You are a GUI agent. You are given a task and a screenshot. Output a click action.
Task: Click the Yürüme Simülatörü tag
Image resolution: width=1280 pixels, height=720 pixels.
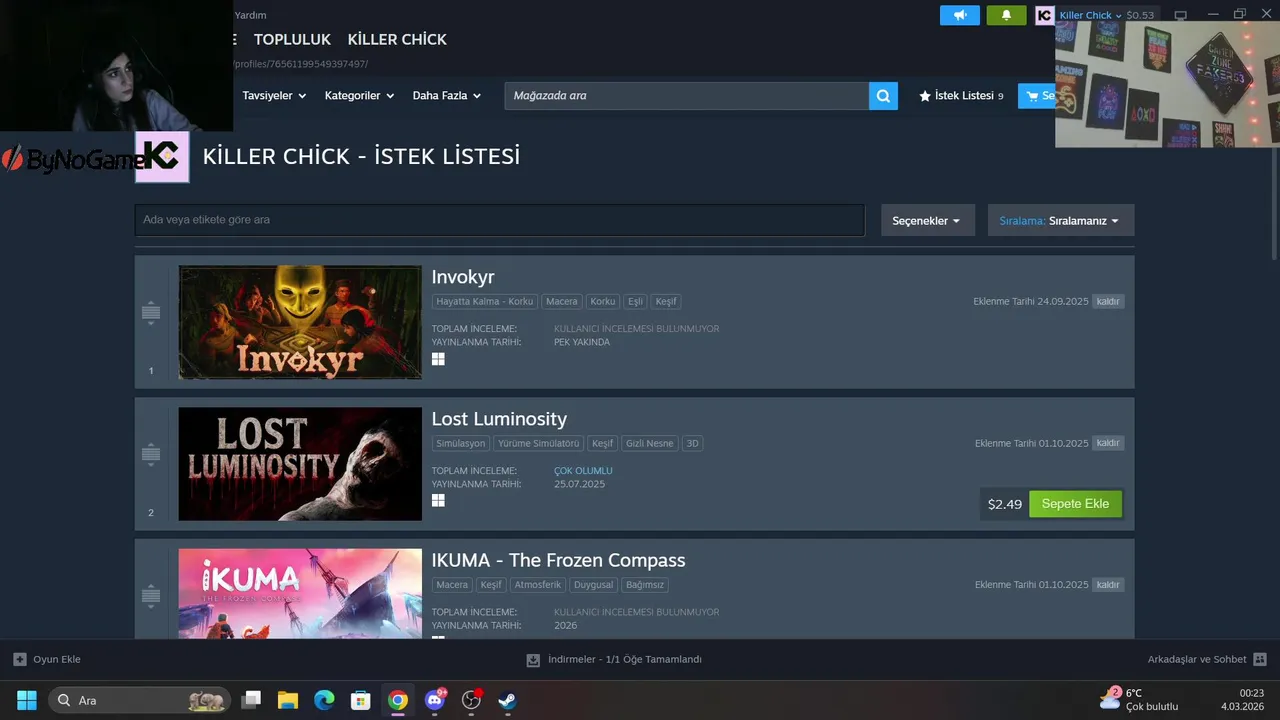539,443
